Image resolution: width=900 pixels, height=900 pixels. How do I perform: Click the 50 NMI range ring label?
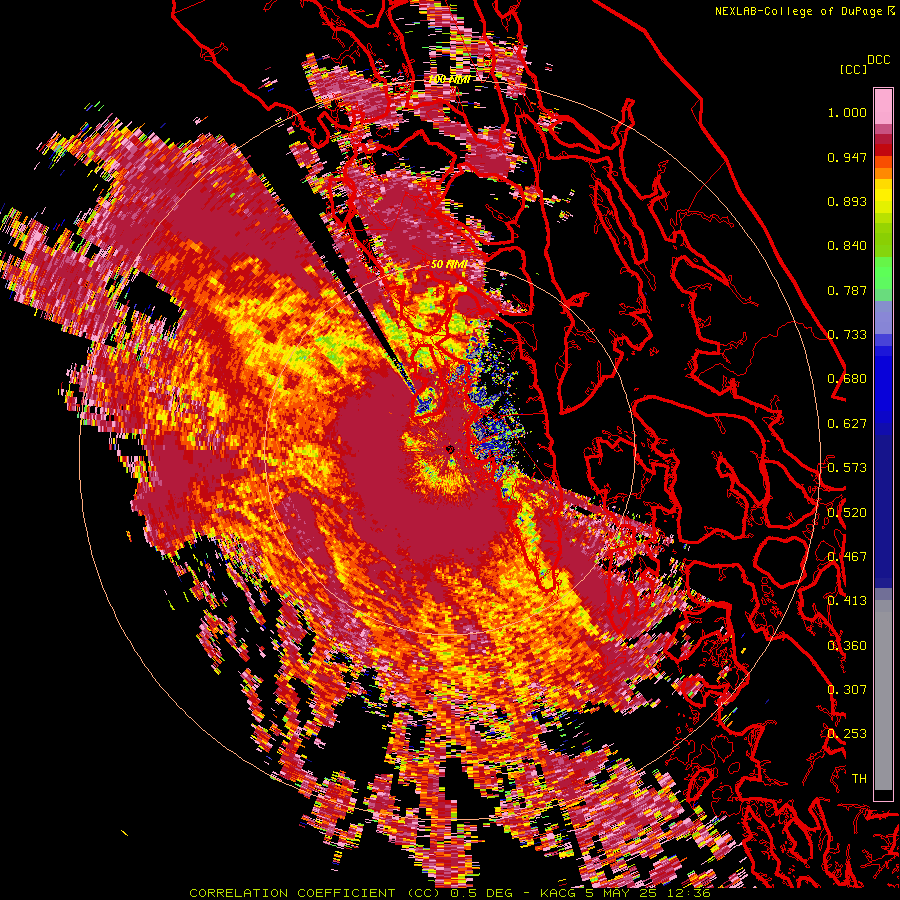[449, 264]
